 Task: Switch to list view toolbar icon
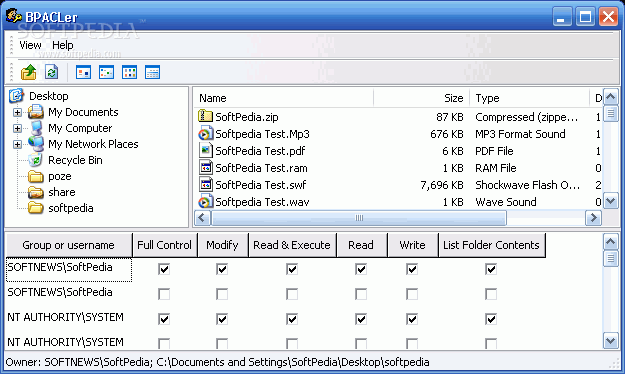(x=130, y=73)
